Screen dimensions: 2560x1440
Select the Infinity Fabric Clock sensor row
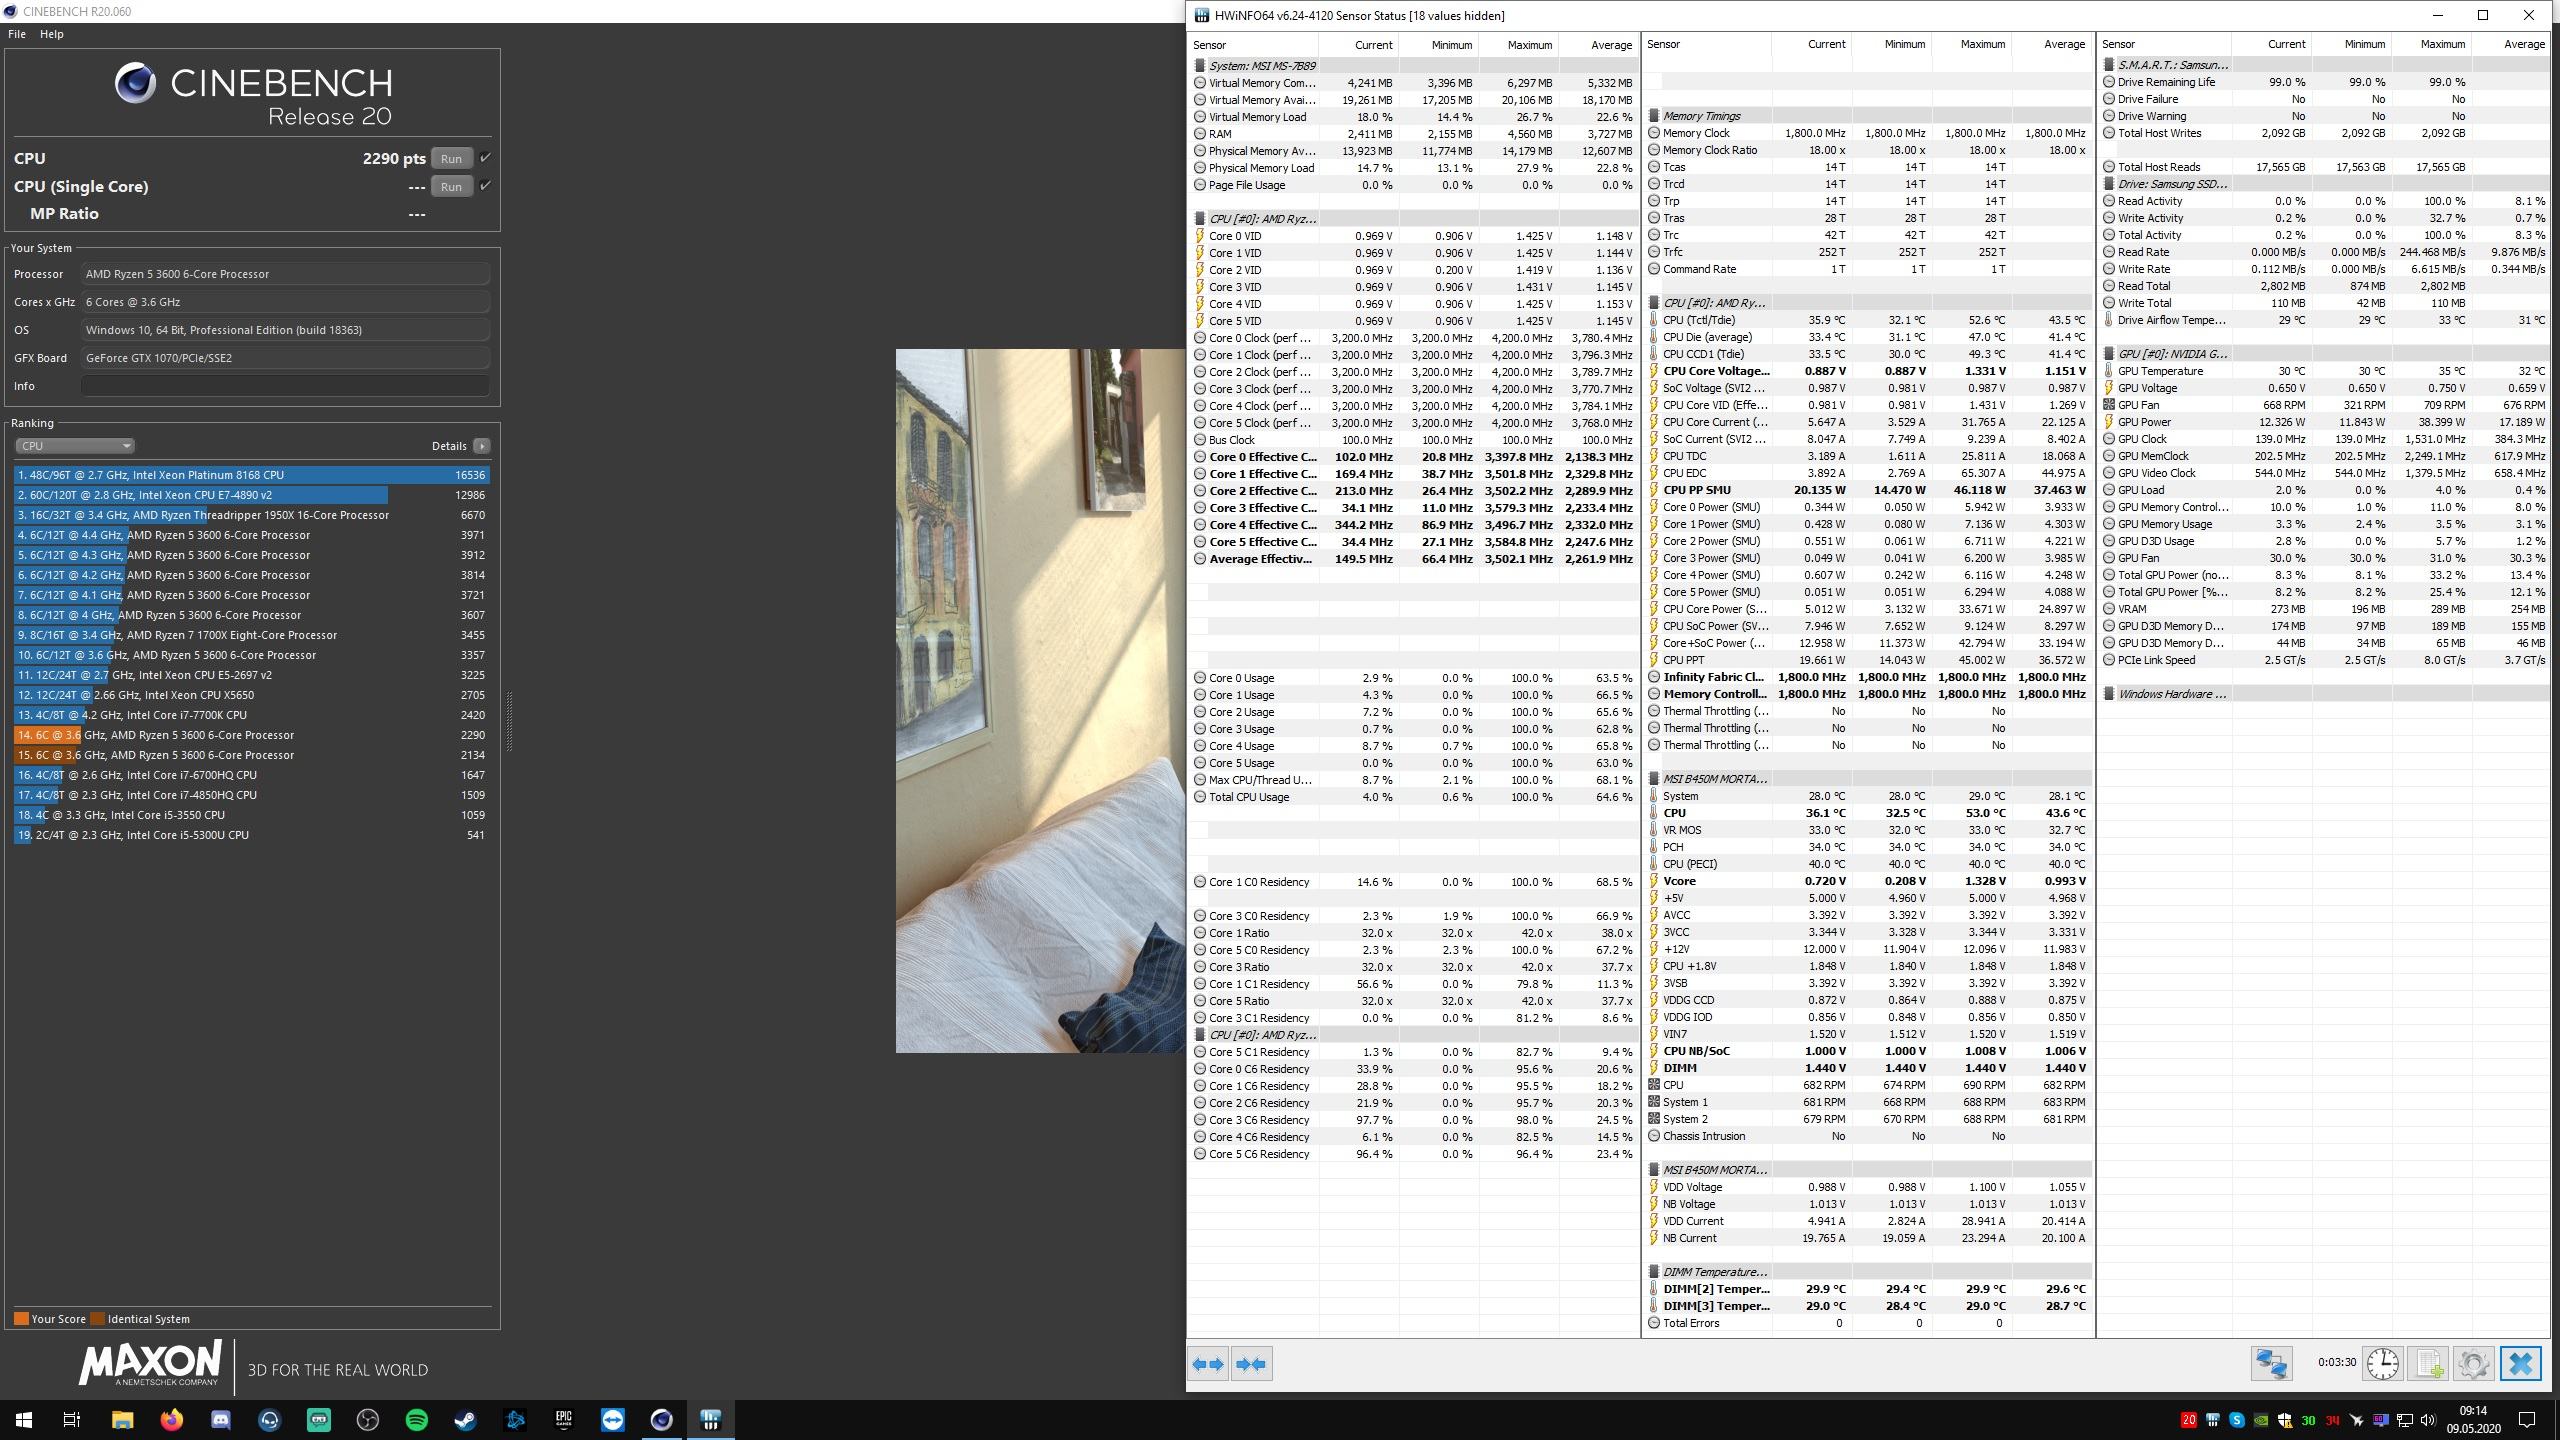(x=1868, y=677)
